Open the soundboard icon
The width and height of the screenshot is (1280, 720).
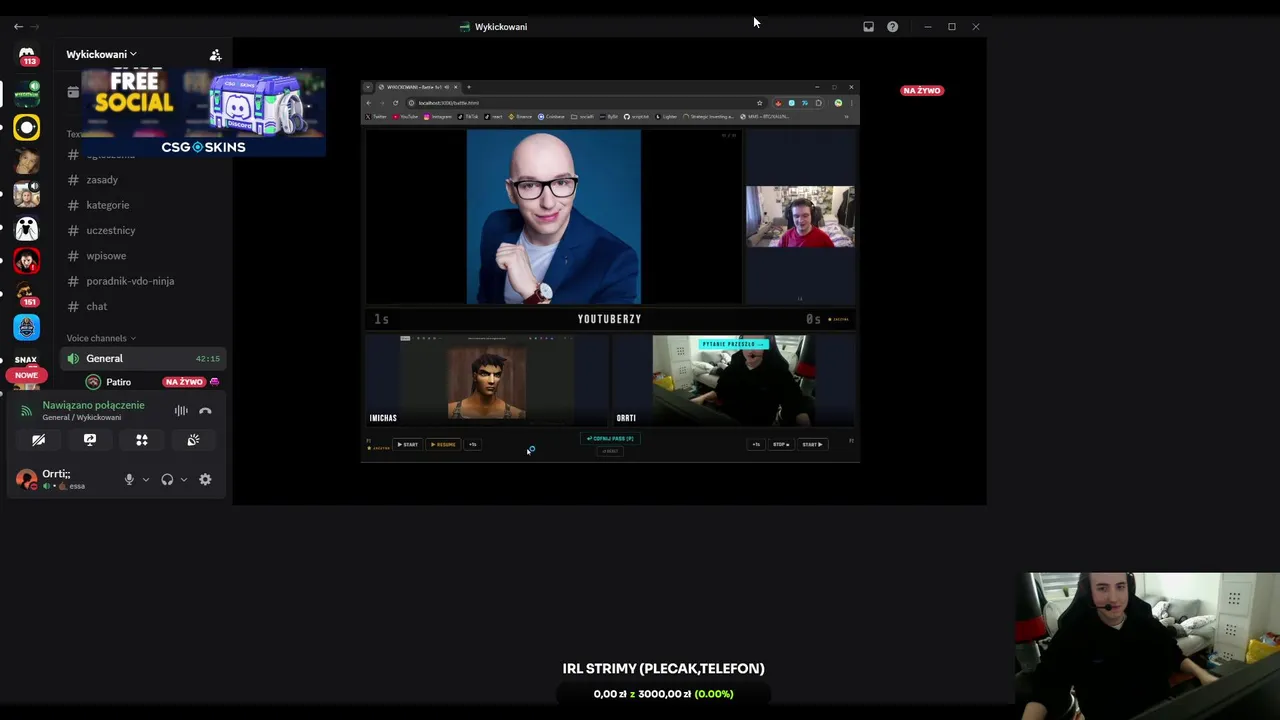(193, 440)
